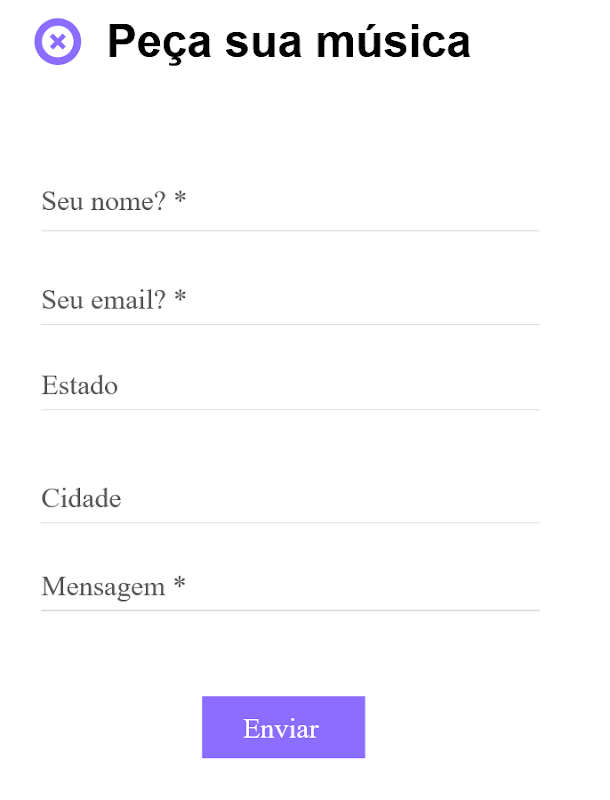Focus the Mensagem text area
Viewport: 610px width, 800px height.
(x=290, y=586)
